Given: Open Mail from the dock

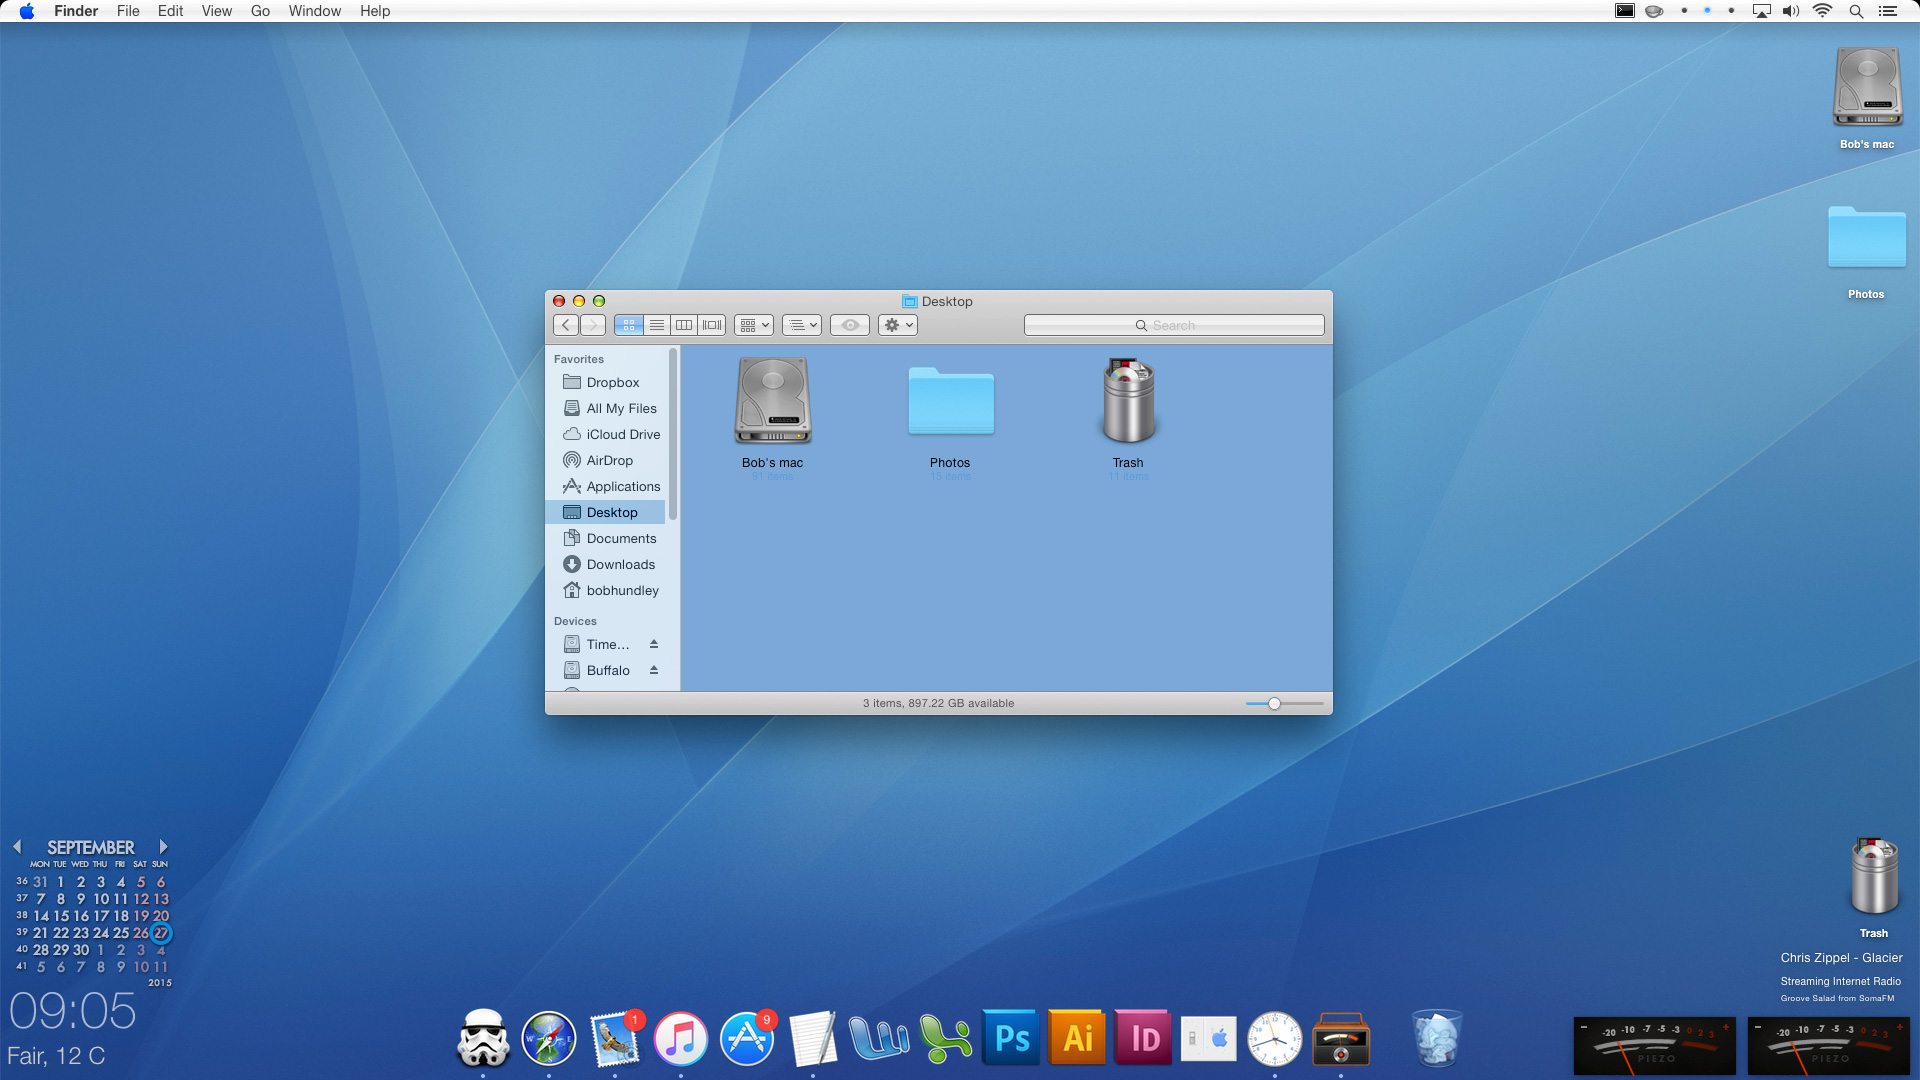Looking at the screenshot, I should [x=616, y=1038].
